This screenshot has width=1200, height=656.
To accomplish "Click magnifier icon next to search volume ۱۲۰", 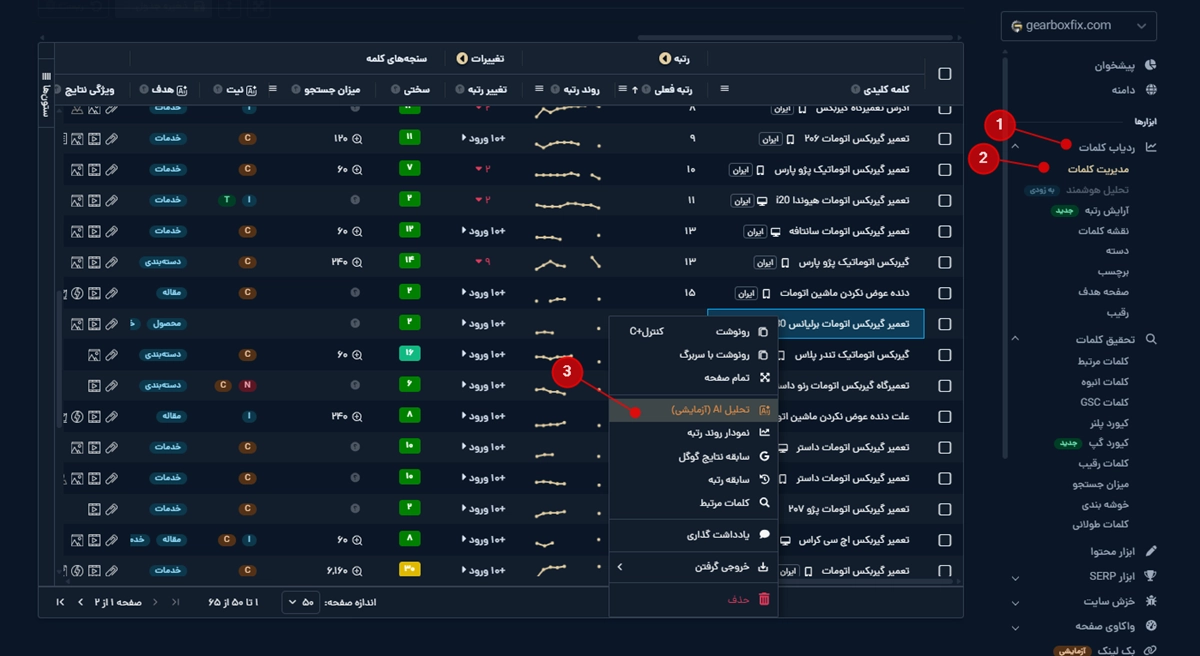I will (x=357, y=138).
